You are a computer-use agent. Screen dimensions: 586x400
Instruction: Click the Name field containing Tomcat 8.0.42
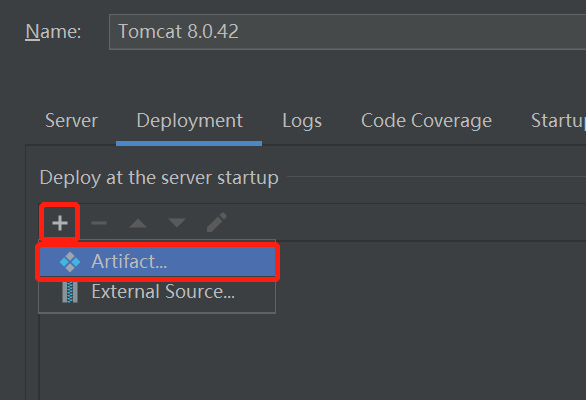click(x=348, y=32)
